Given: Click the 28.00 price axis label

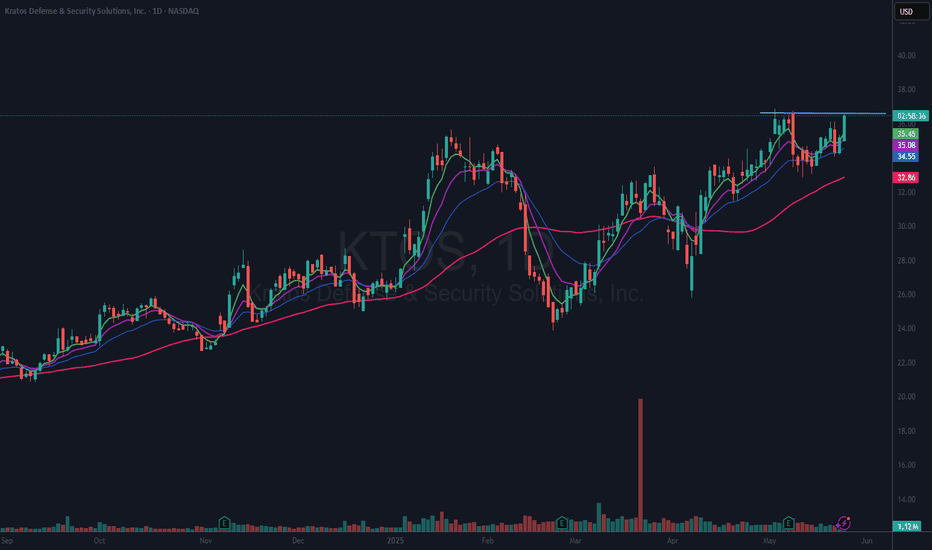Looking at the screenshot, I should pos(906,260).
